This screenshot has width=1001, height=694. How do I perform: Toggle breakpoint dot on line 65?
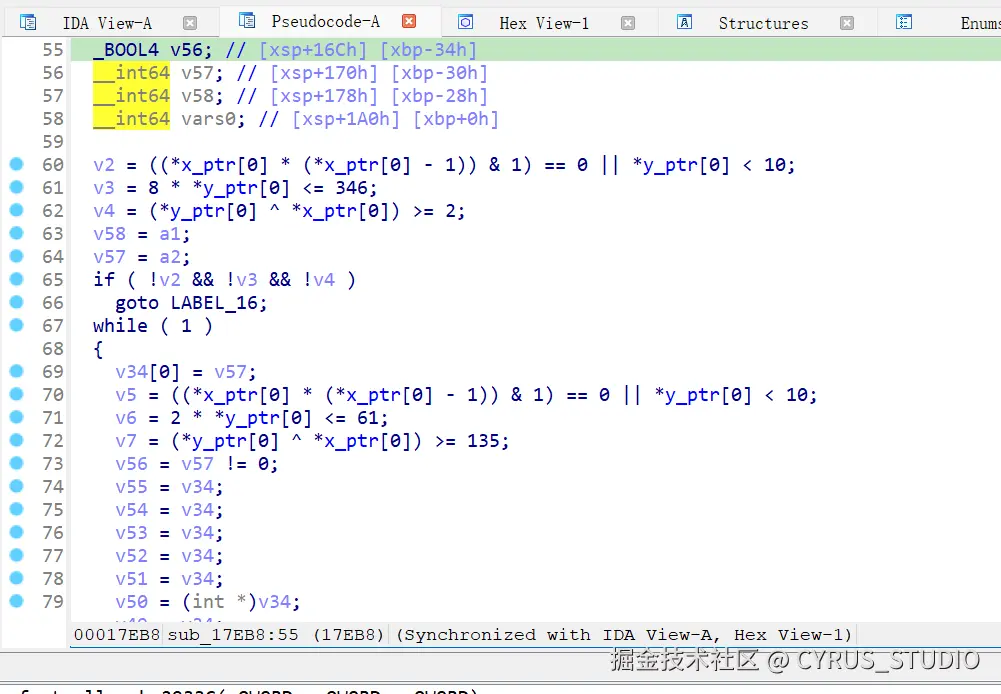click(x=17, y=279)
